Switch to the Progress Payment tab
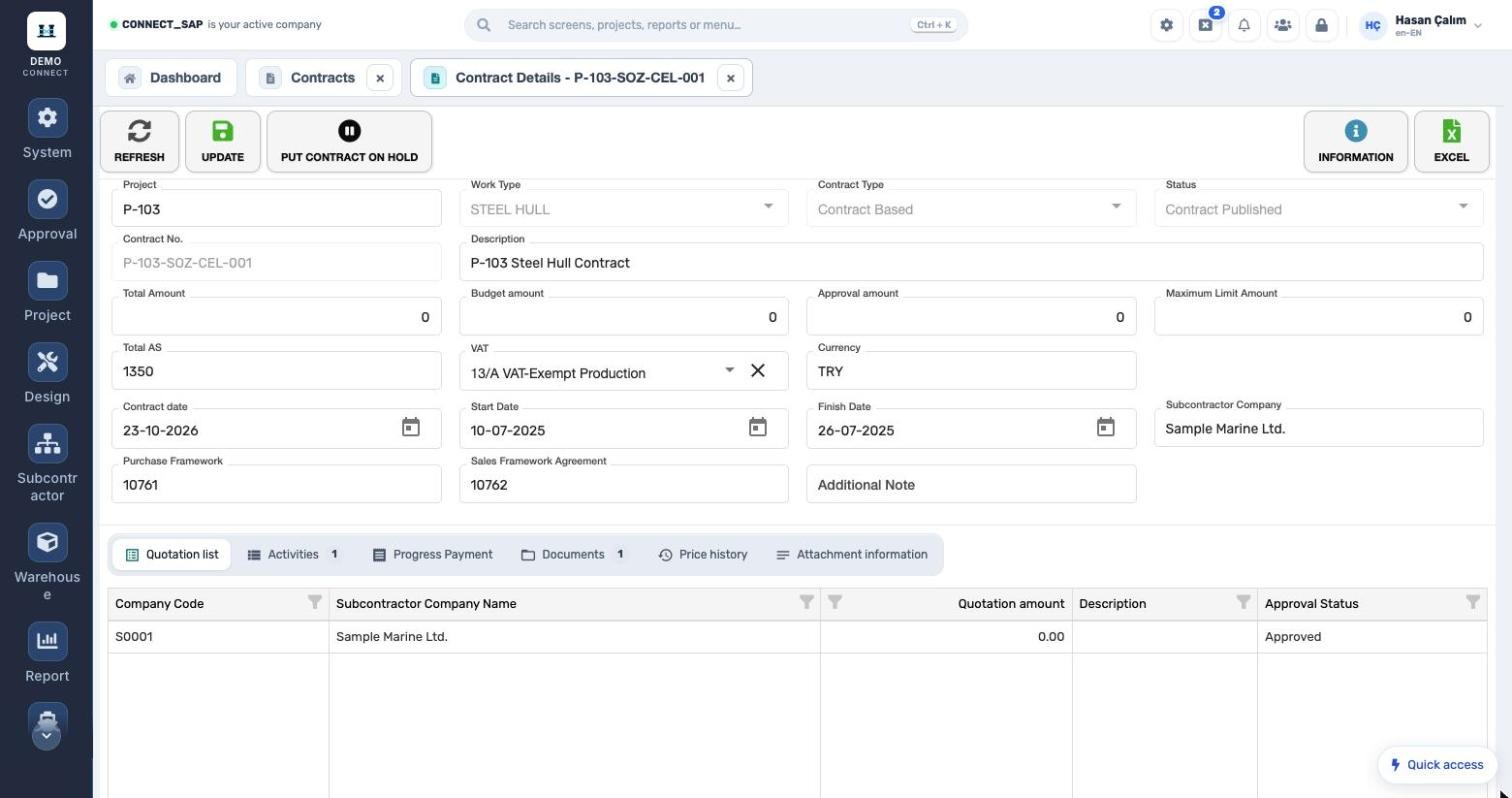The height and width of the screenshot is (798, 1512). click(432, 555)
